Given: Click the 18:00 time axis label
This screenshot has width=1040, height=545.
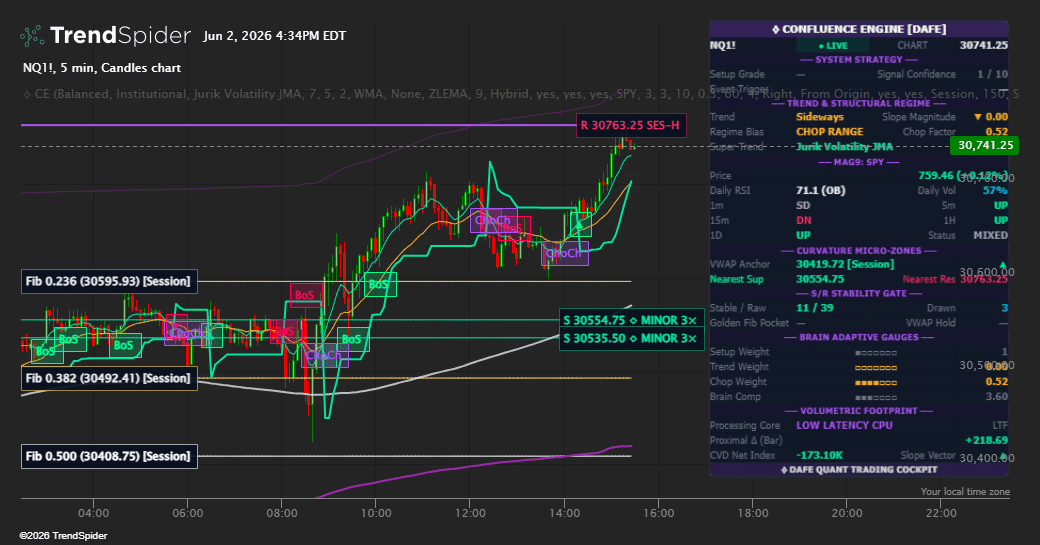Looking at the screenshot, I should pos(753,513).
